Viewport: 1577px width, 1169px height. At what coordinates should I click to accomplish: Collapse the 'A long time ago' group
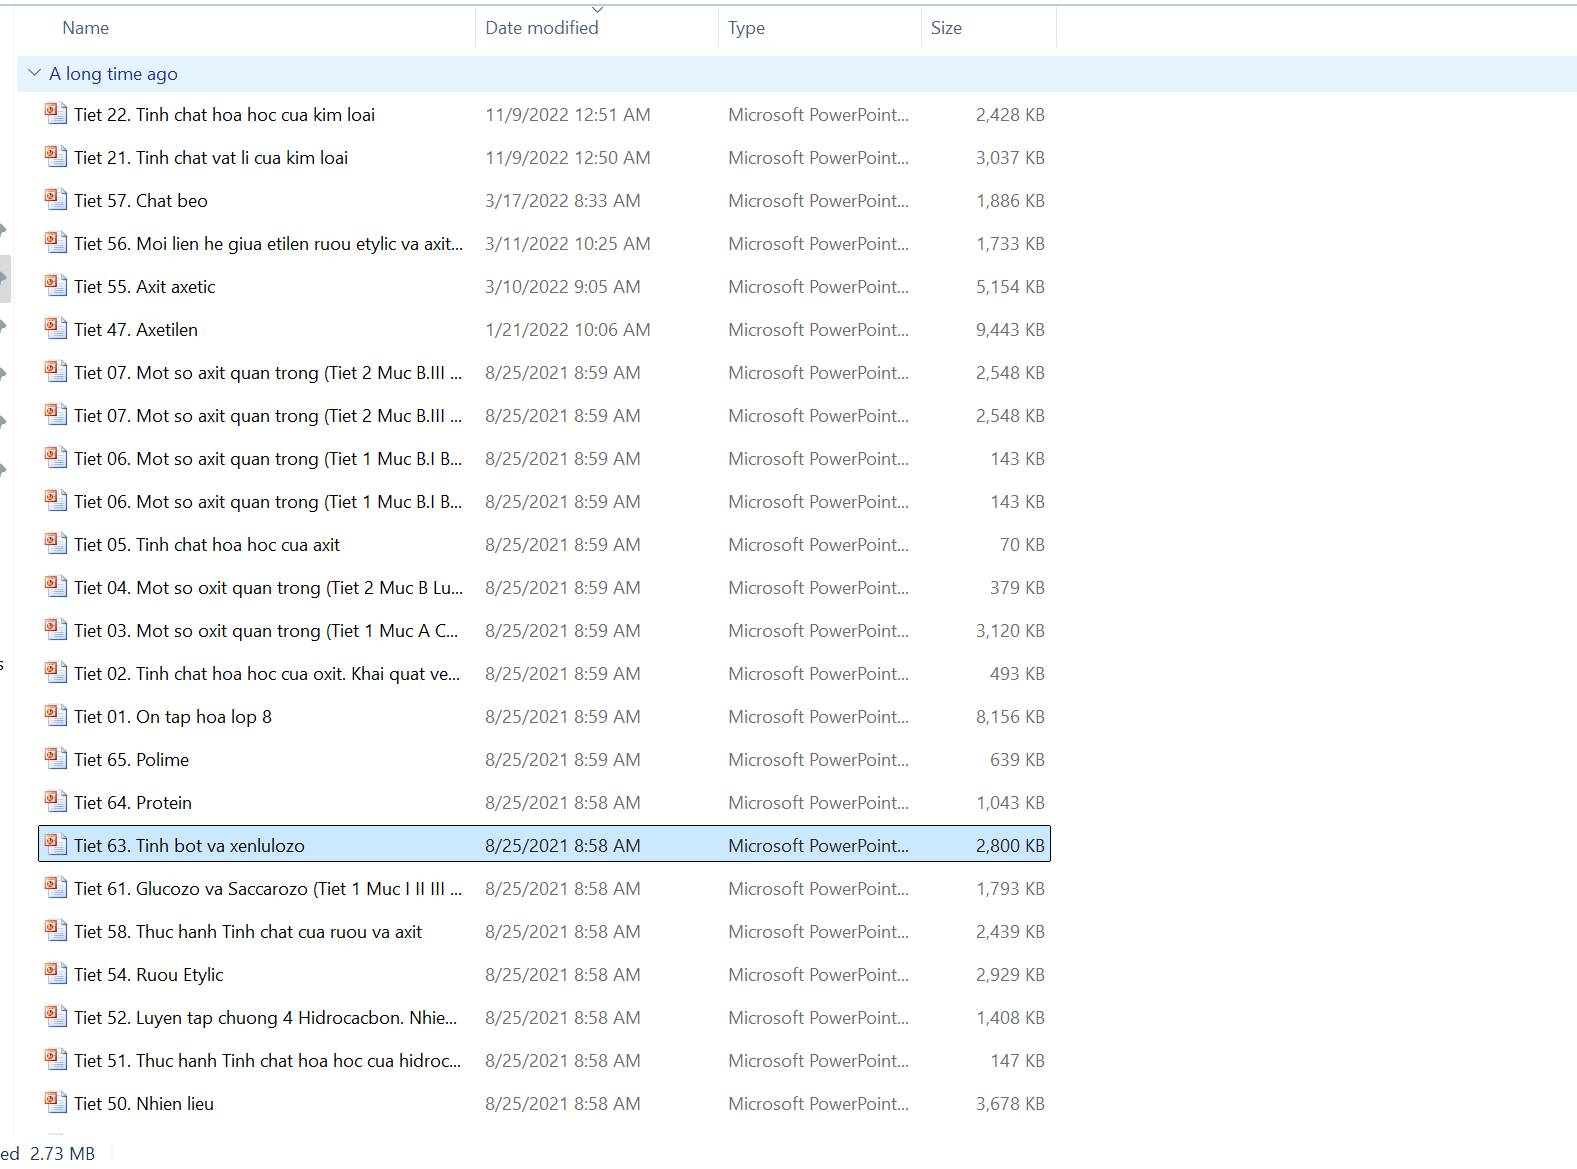pos(34,73)
